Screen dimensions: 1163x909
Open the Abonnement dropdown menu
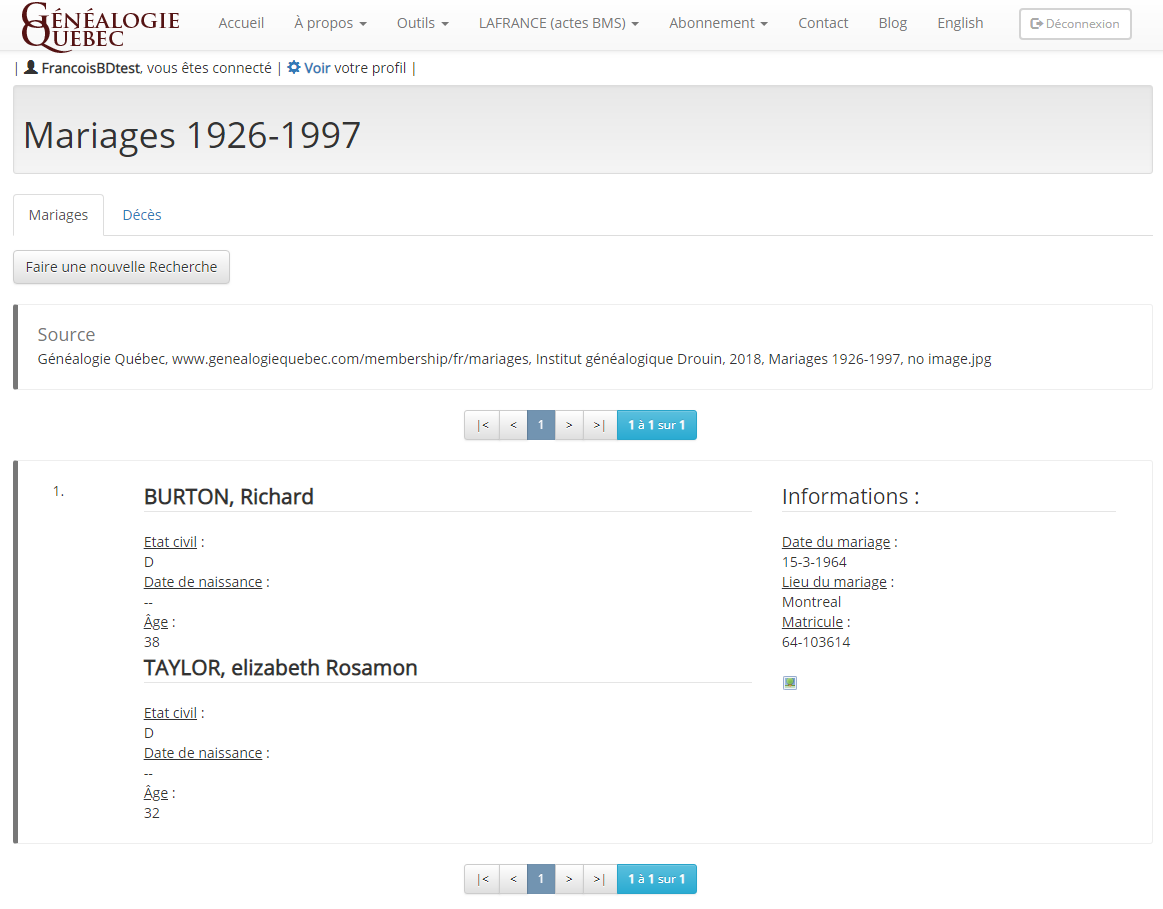718,23
